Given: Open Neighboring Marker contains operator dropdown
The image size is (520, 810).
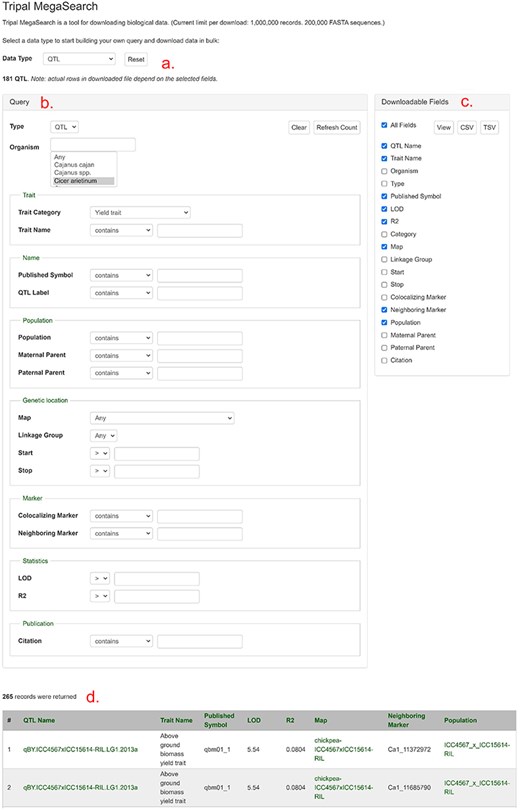Looking at the screenshot, I should 121,534.
